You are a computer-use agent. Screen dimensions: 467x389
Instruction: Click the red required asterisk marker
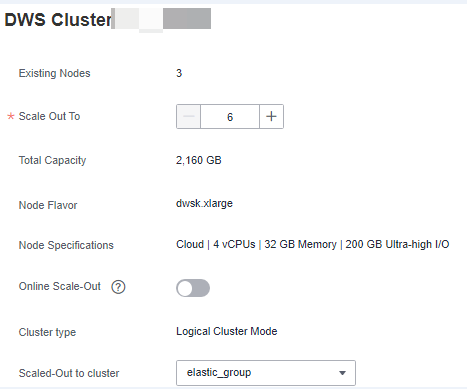[x=11, y=116]
